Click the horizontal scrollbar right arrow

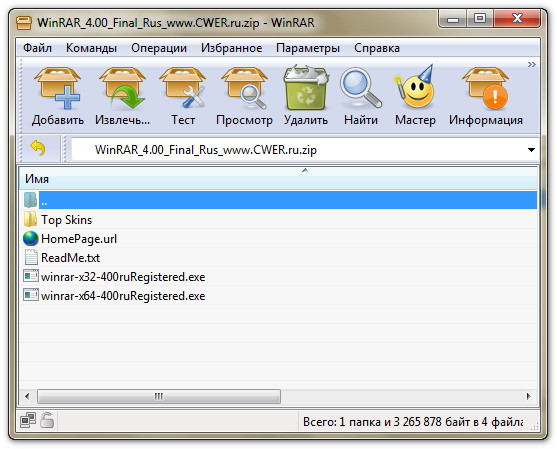[x=529, y=396]
